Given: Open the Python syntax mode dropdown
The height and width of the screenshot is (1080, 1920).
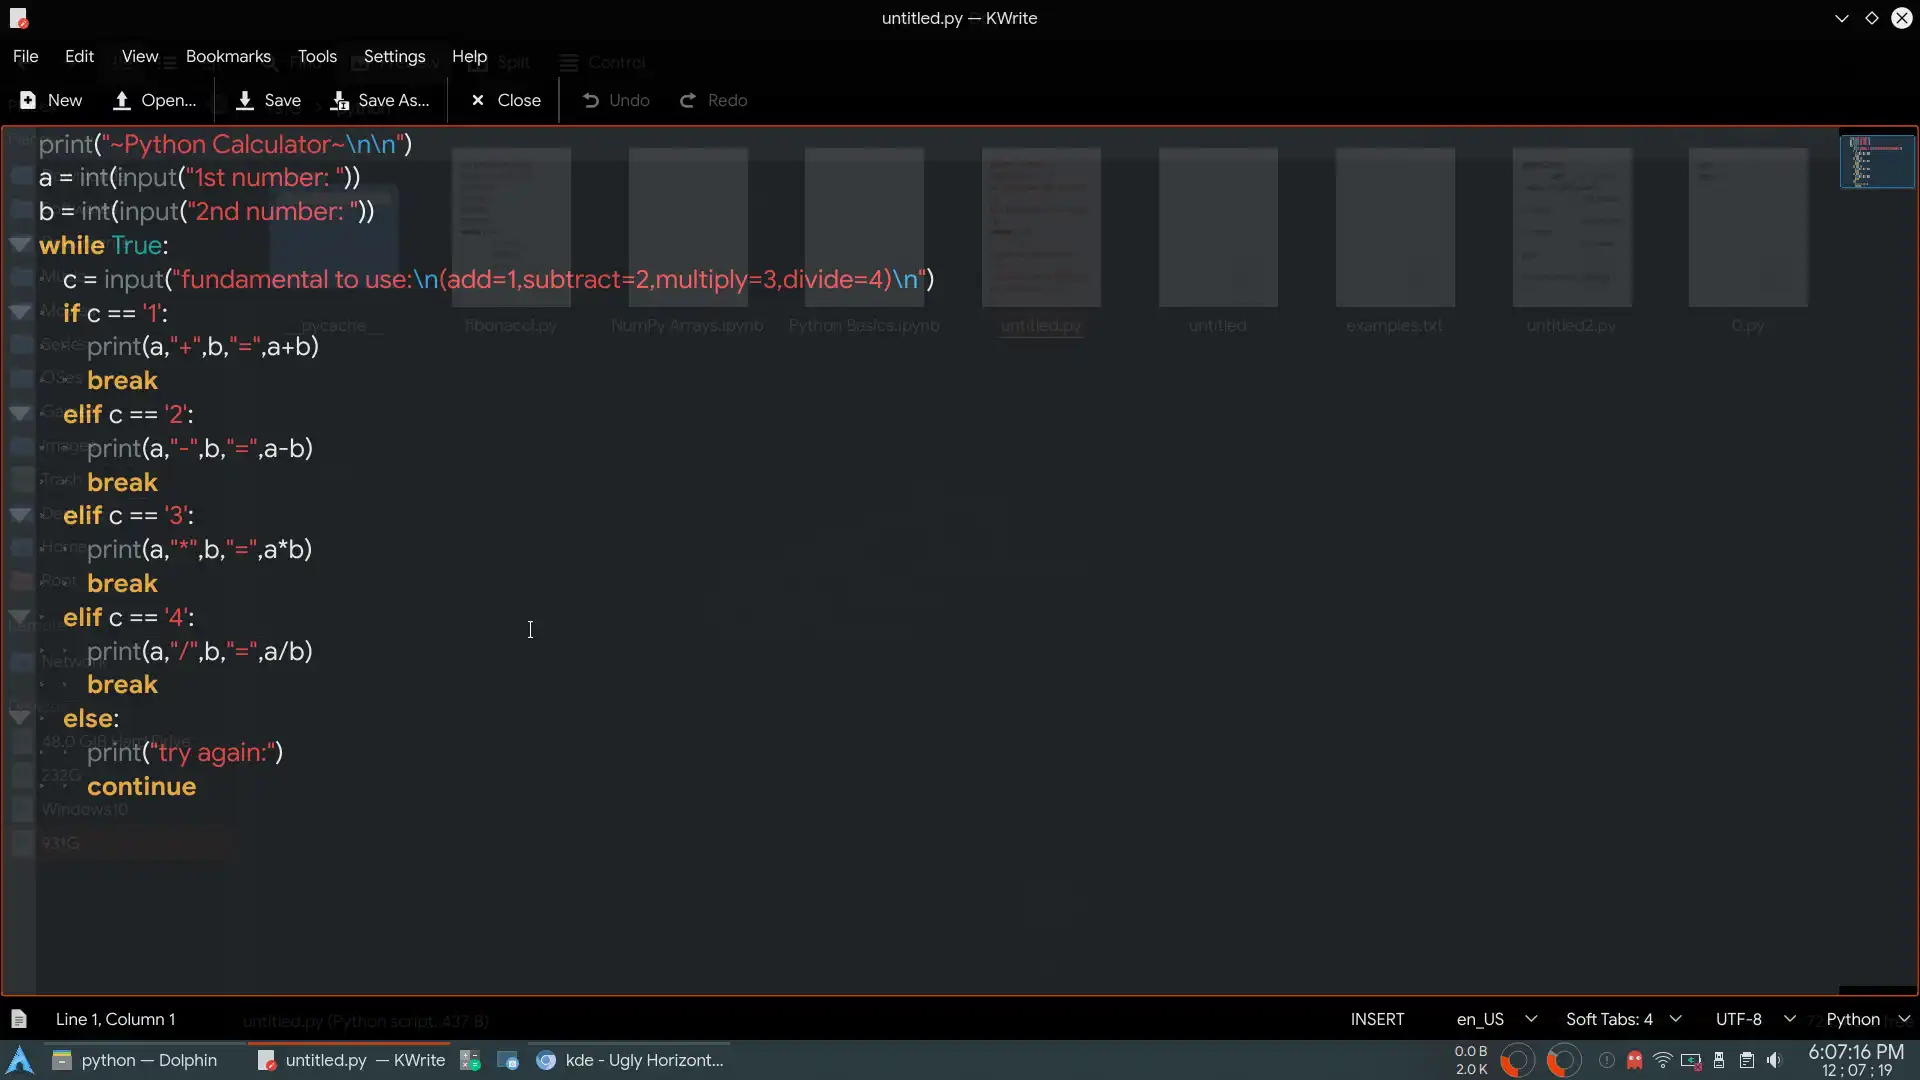Looking at the screenshot, I should 1867,1019.
